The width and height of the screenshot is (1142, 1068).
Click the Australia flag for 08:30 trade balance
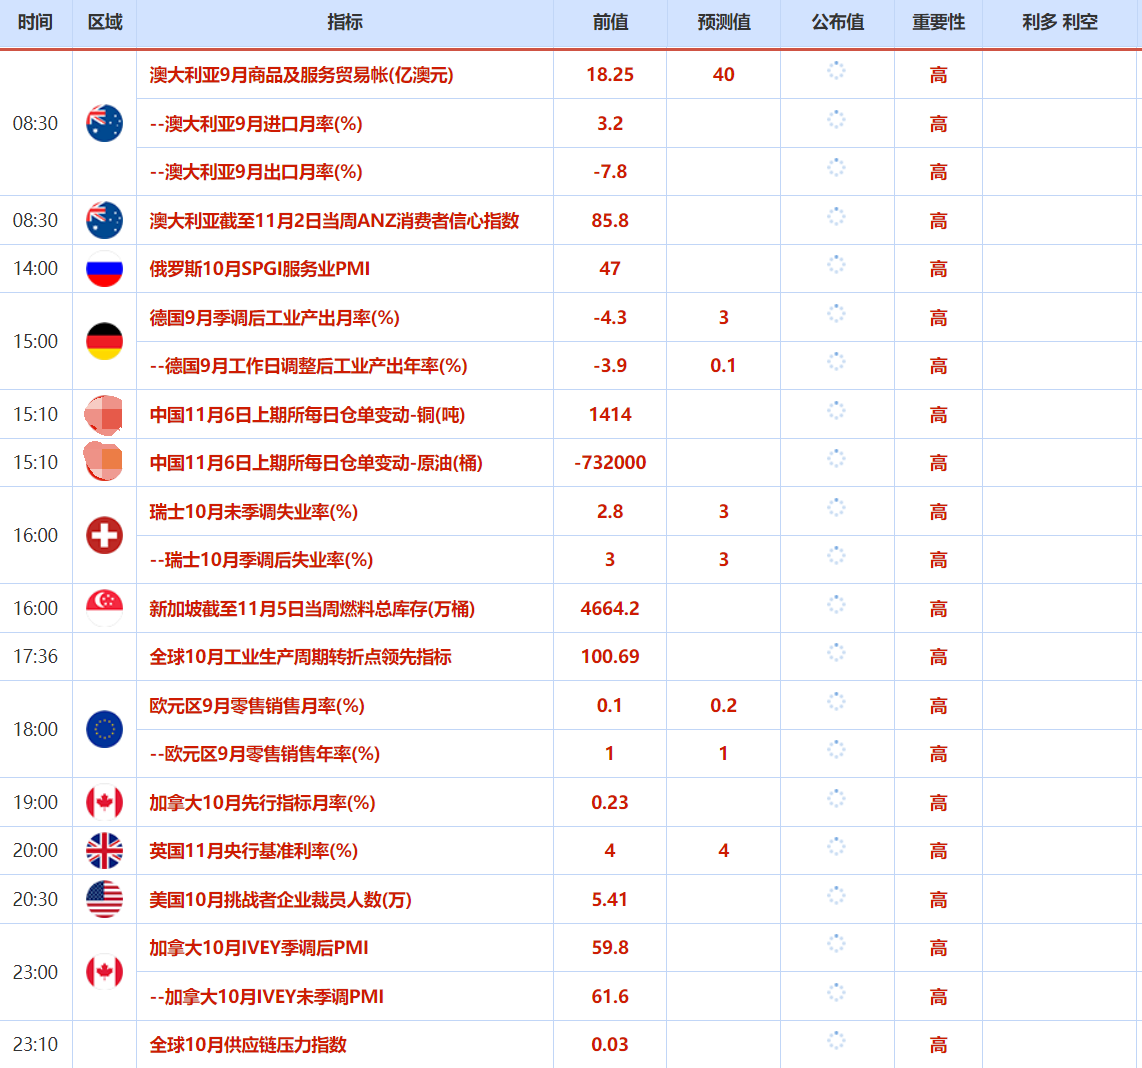pyautogui.click(x=104, y=123)
